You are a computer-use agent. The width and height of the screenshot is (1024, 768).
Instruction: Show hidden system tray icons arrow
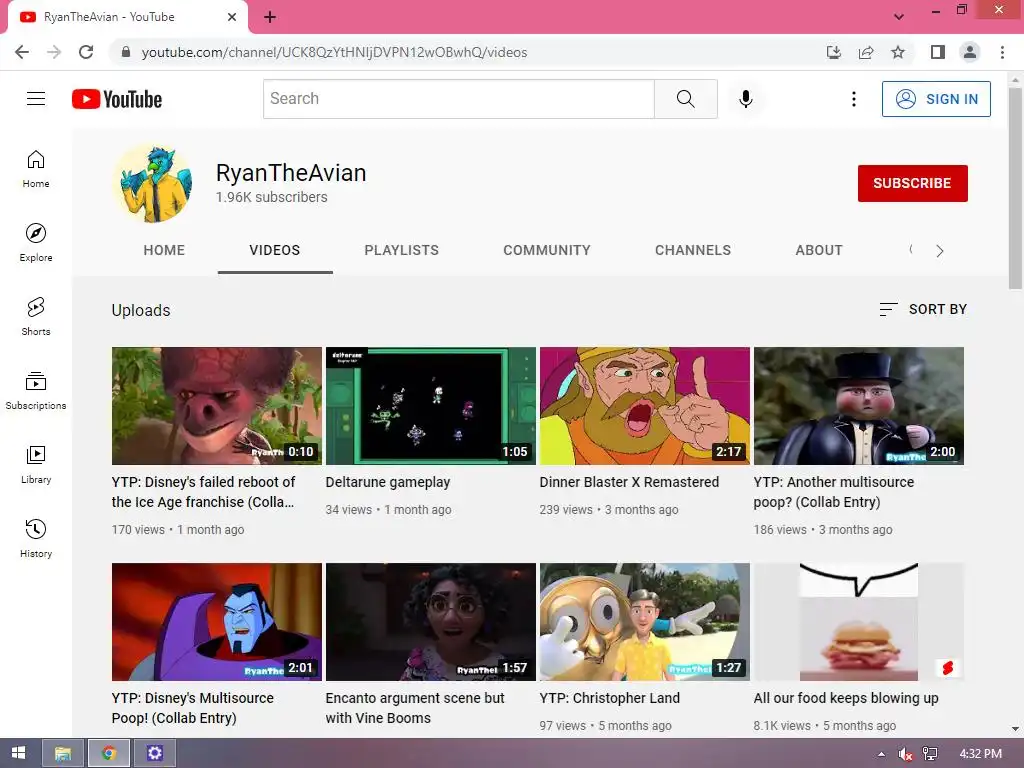coord(882,754)
